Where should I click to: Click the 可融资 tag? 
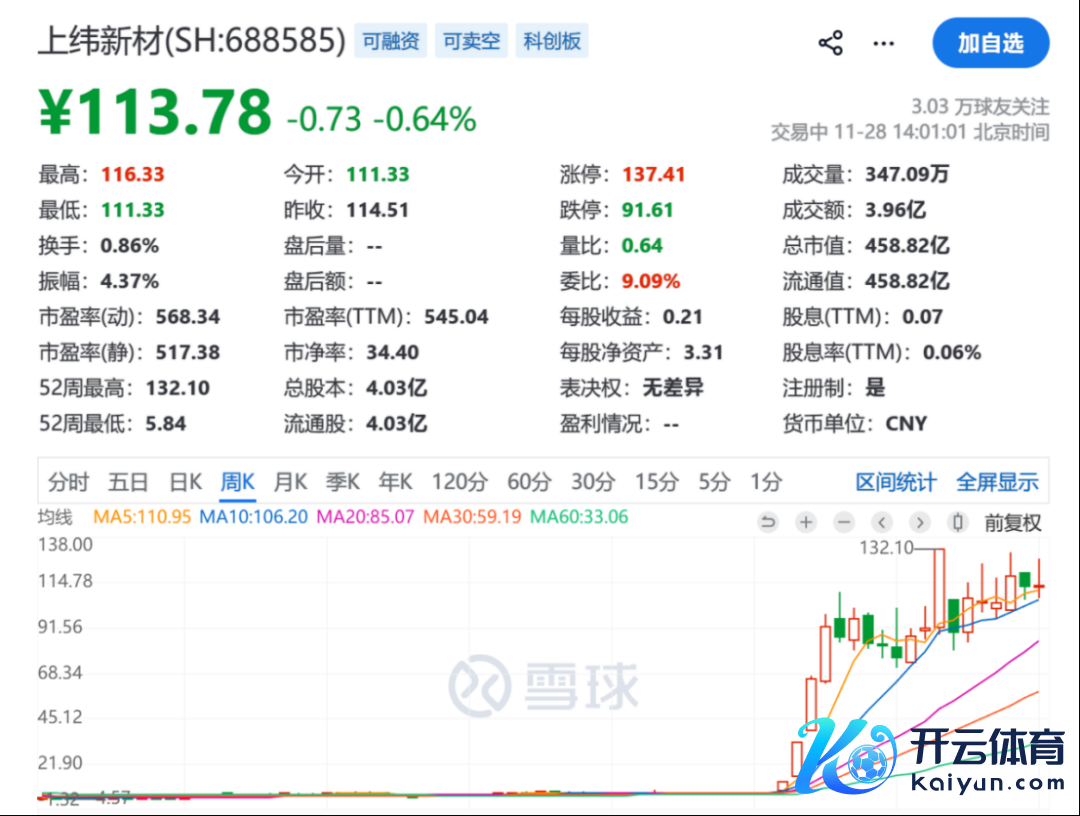pyautogui.click(x=391, y=42)
